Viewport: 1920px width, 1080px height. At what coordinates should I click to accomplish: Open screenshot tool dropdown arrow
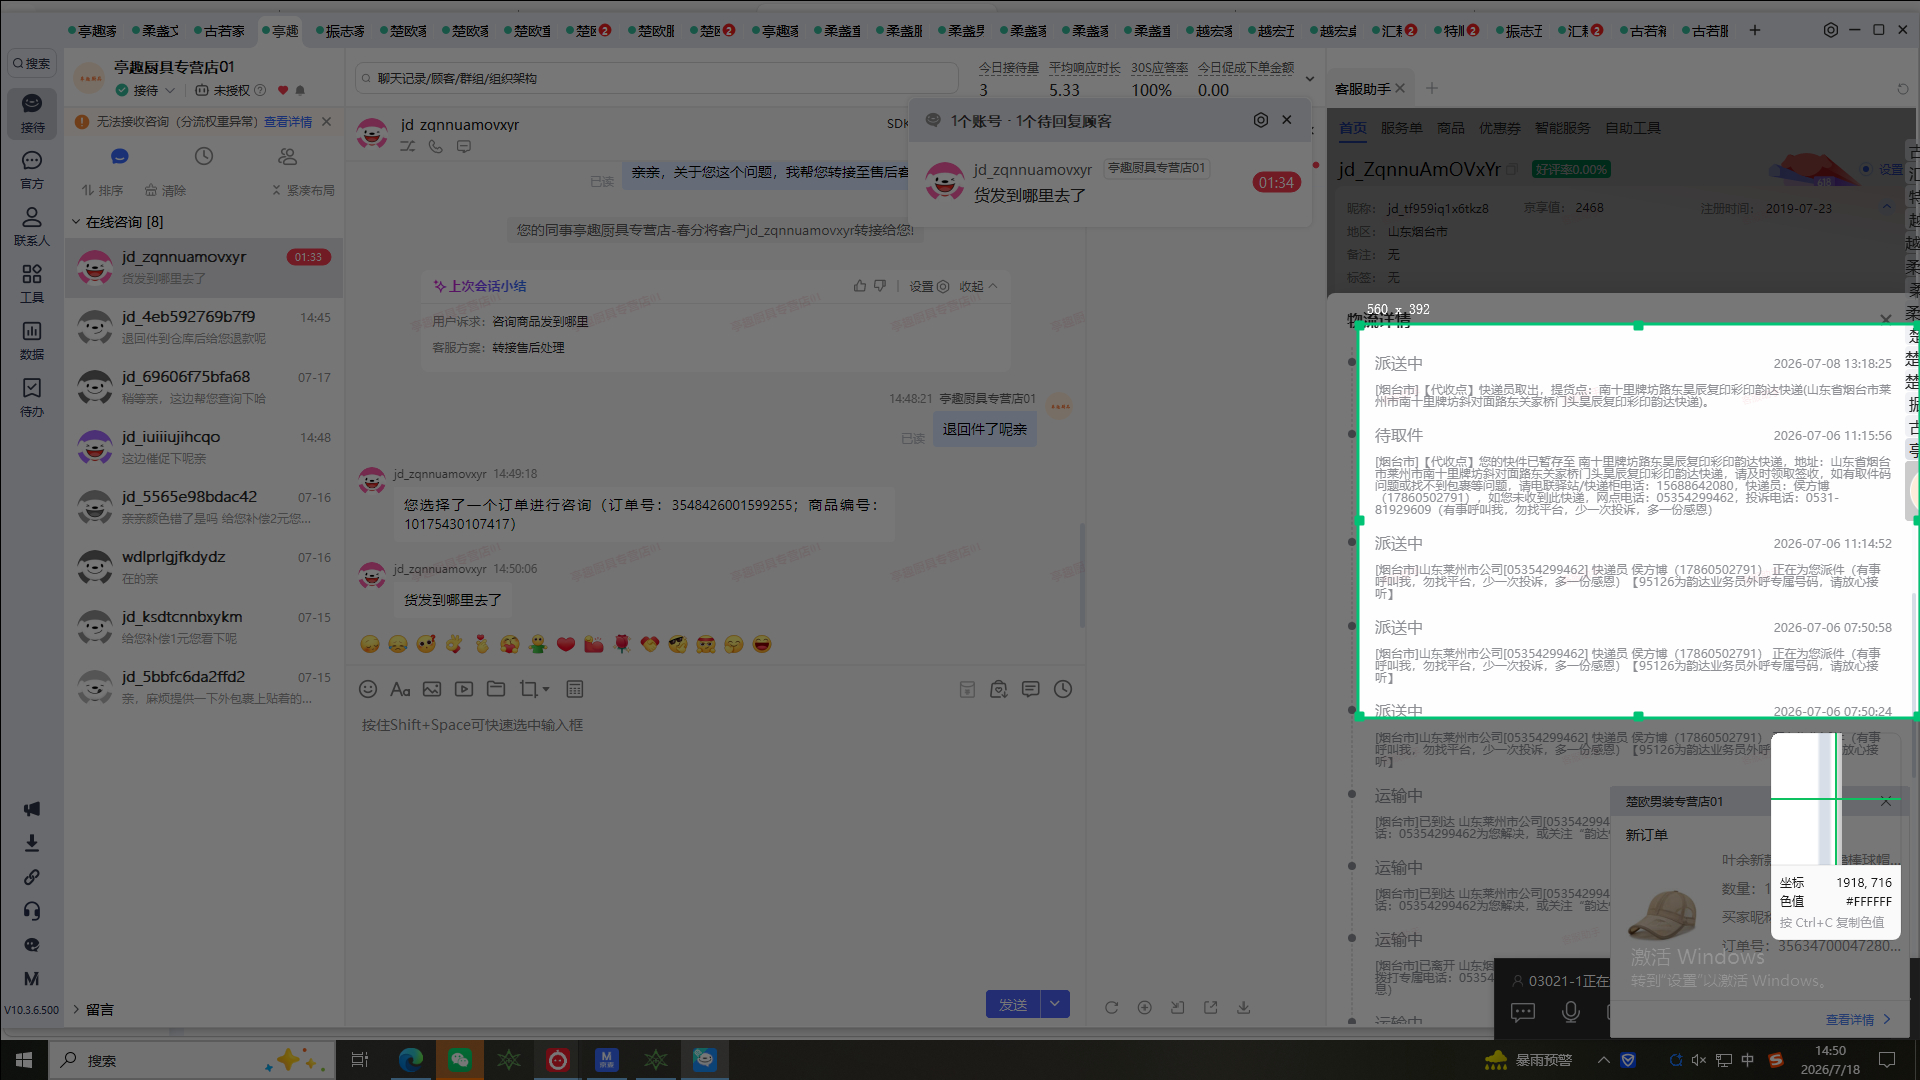coord(546,689)
